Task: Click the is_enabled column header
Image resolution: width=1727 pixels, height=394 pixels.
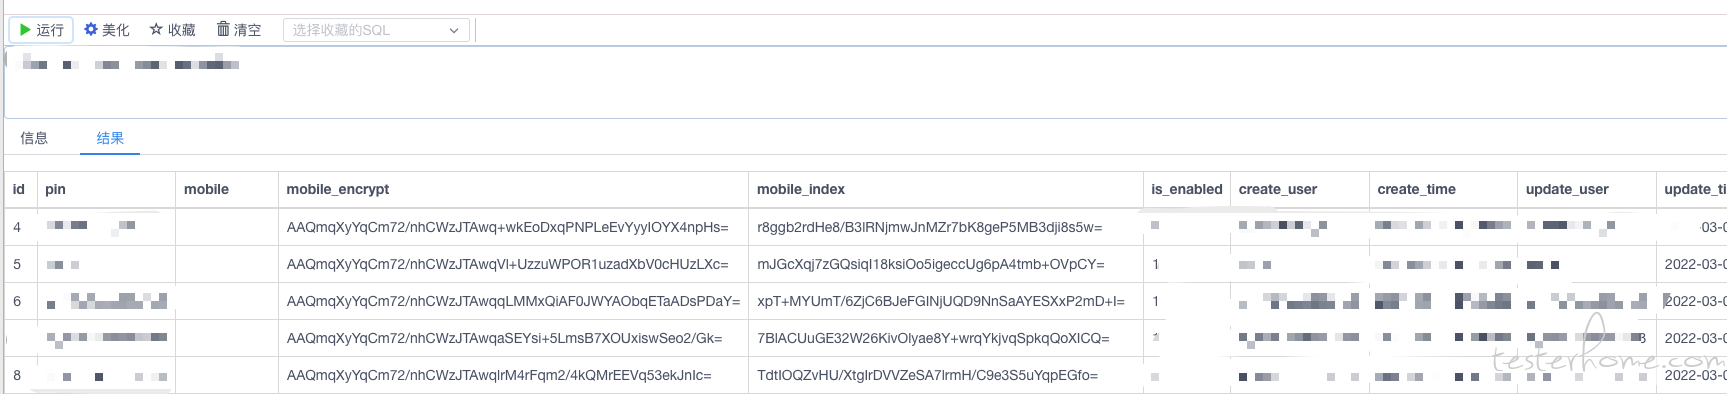Action: coord(1186,189)
